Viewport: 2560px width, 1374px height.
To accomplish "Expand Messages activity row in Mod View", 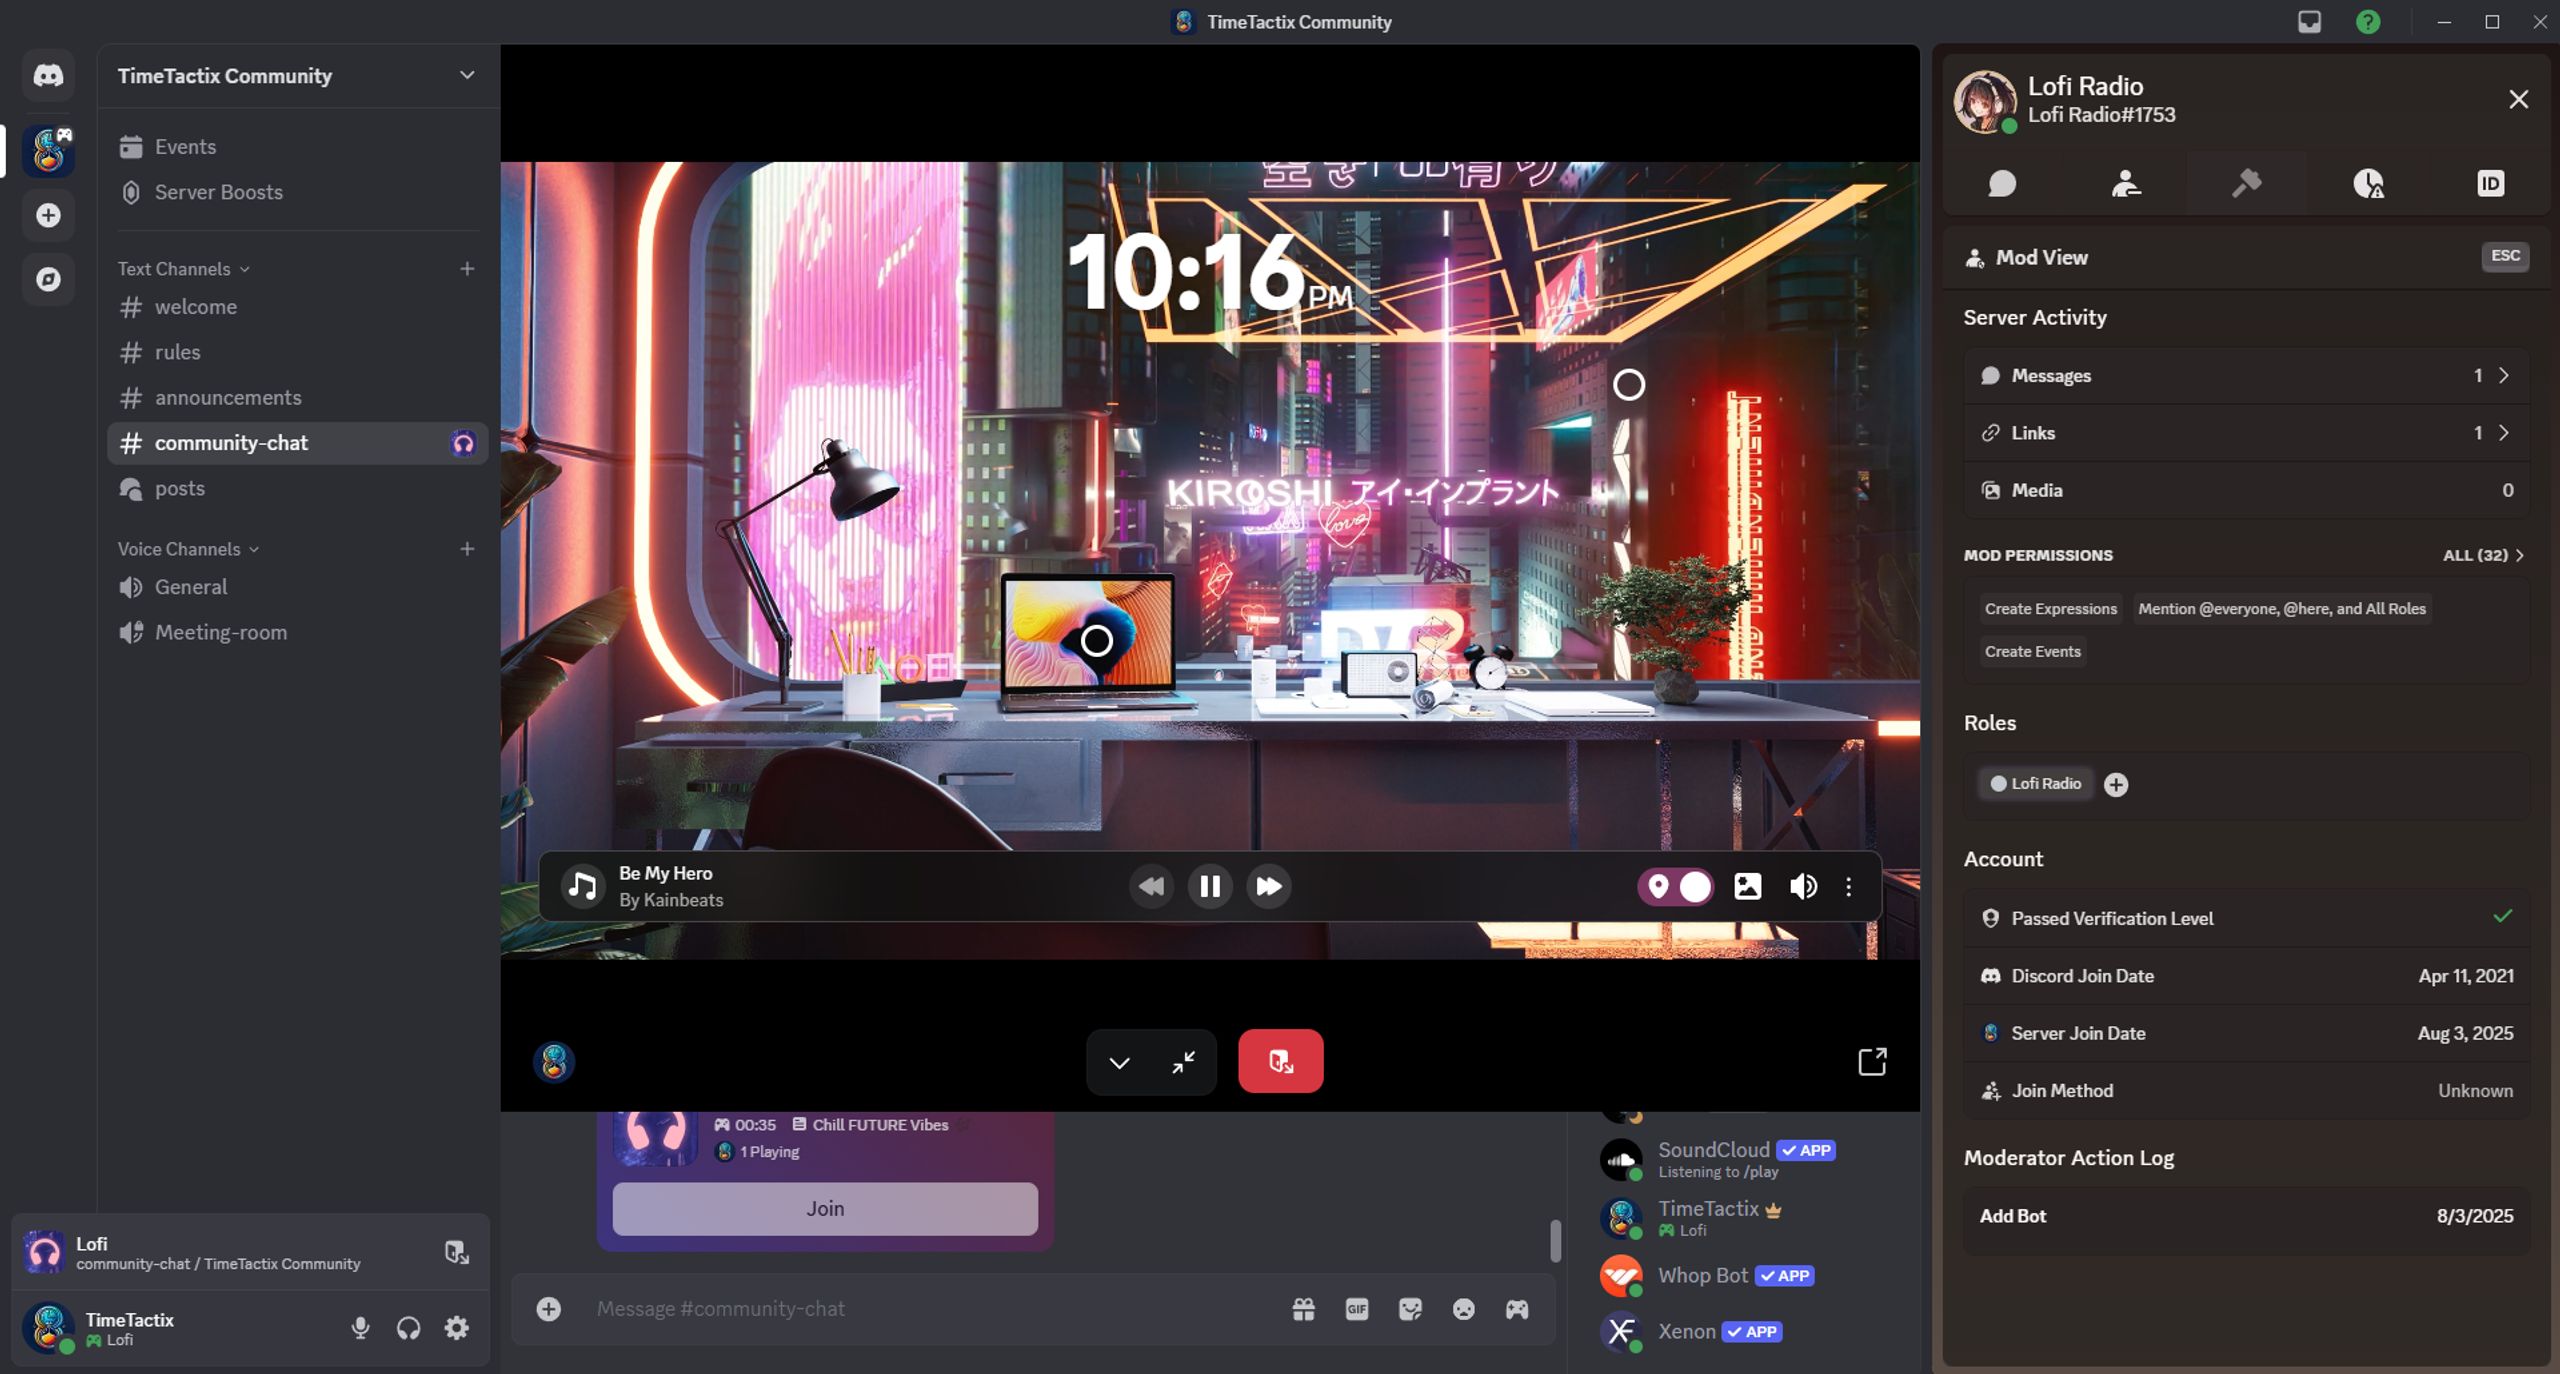I will (x=2246, y=376).
